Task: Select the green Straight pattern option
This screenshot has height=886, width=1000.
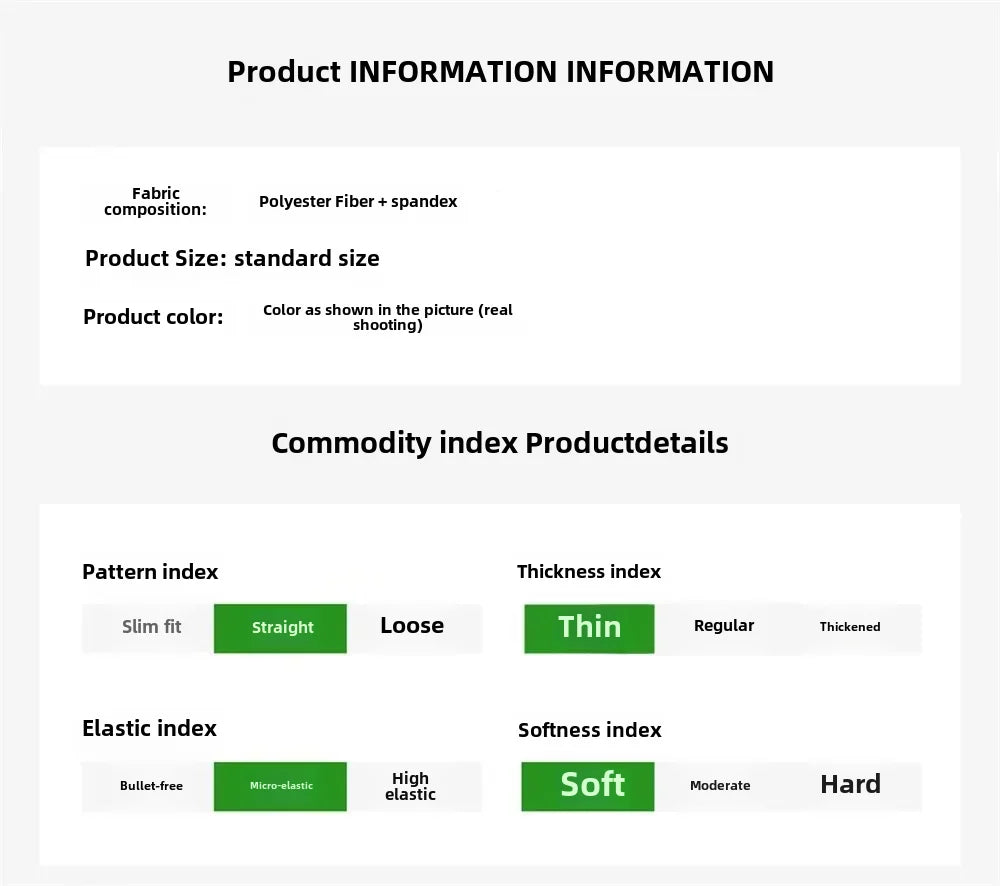Action: pos(280,628)
